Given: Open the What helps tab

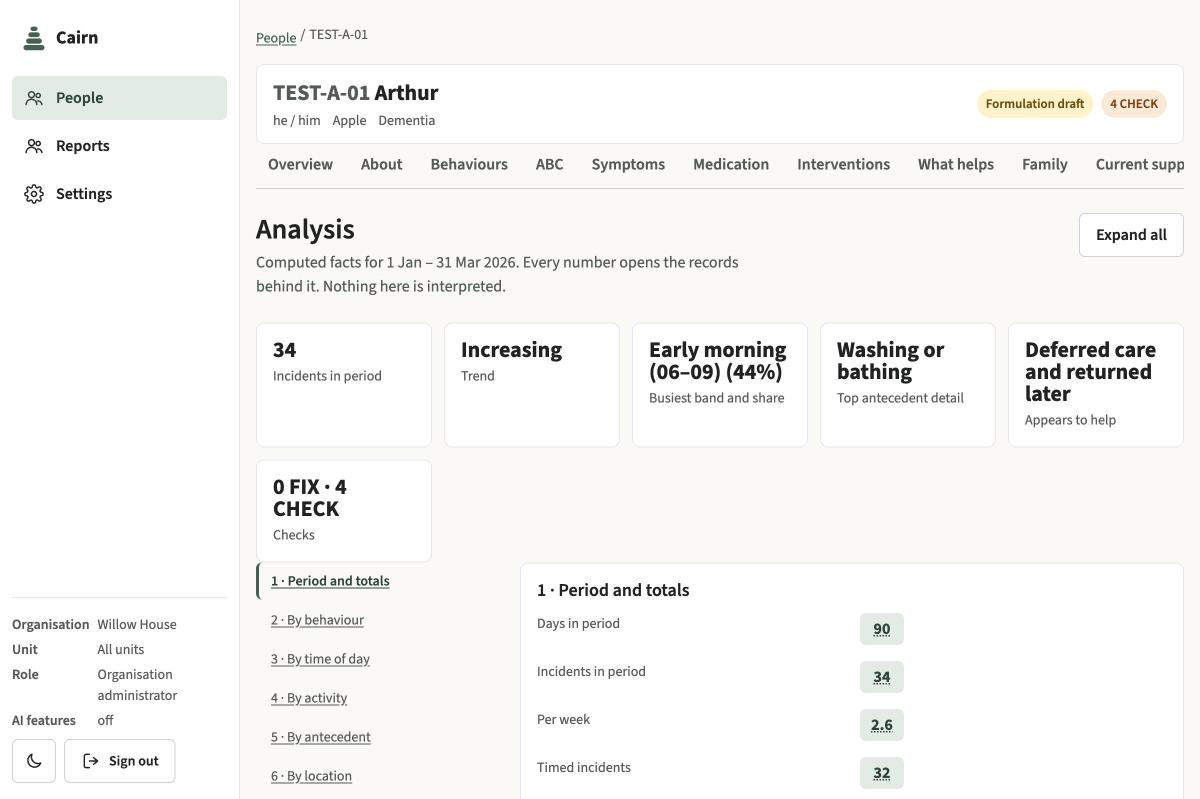Looking at the screenshot, I should click(956, 164).
